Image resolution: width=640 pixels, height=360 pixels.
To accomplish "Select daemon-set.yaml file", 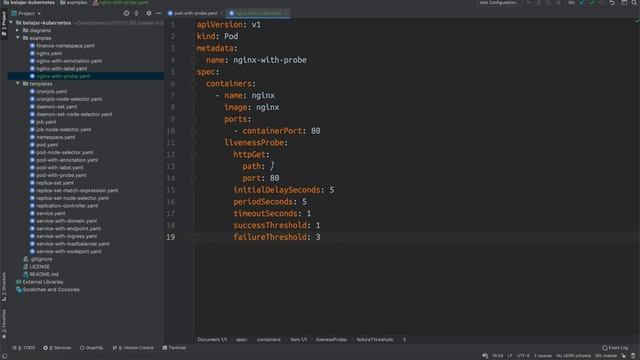I will (x=56, y=107).
